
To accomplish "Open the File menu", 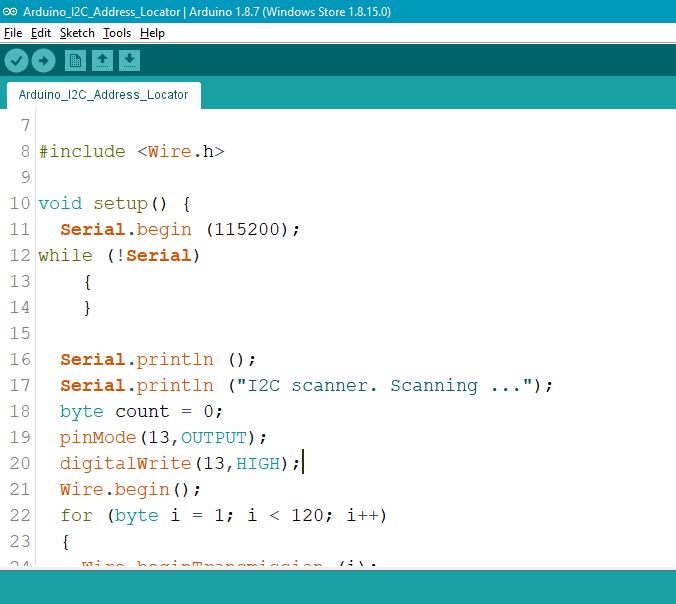I will coord(13,33).
